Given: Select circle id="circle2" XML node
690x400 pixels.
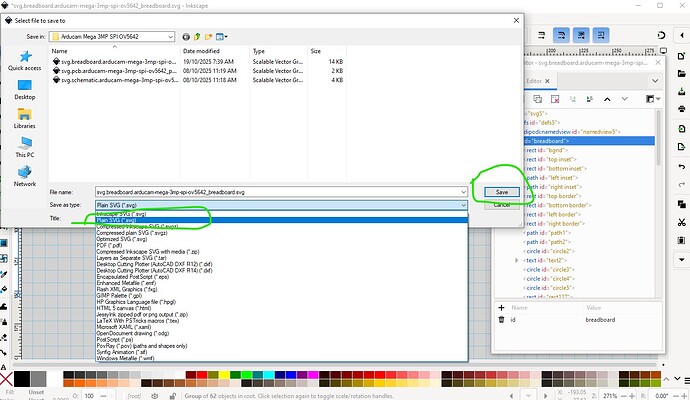Looking at the screenshot, I should coord(551,251).
